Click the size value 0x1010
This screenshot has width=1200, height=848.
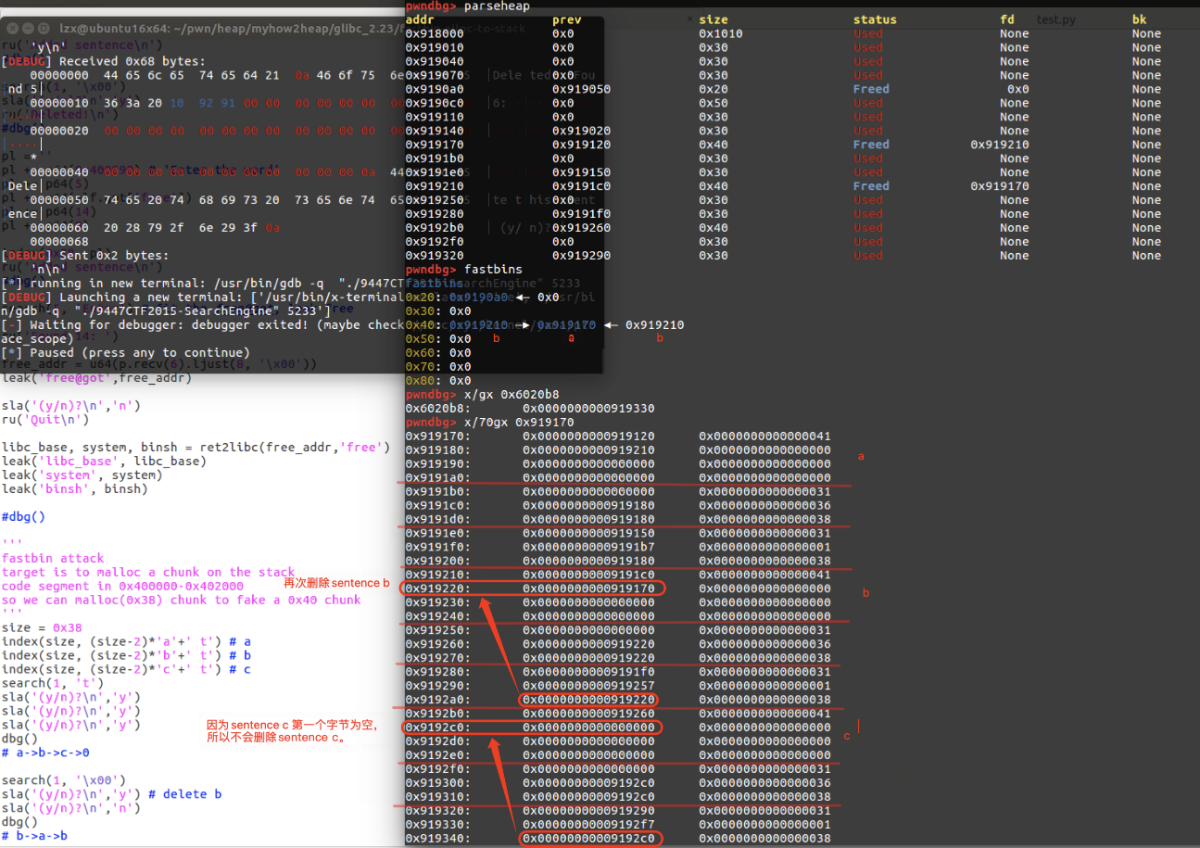pyautogui.click(x=720, y=34)
